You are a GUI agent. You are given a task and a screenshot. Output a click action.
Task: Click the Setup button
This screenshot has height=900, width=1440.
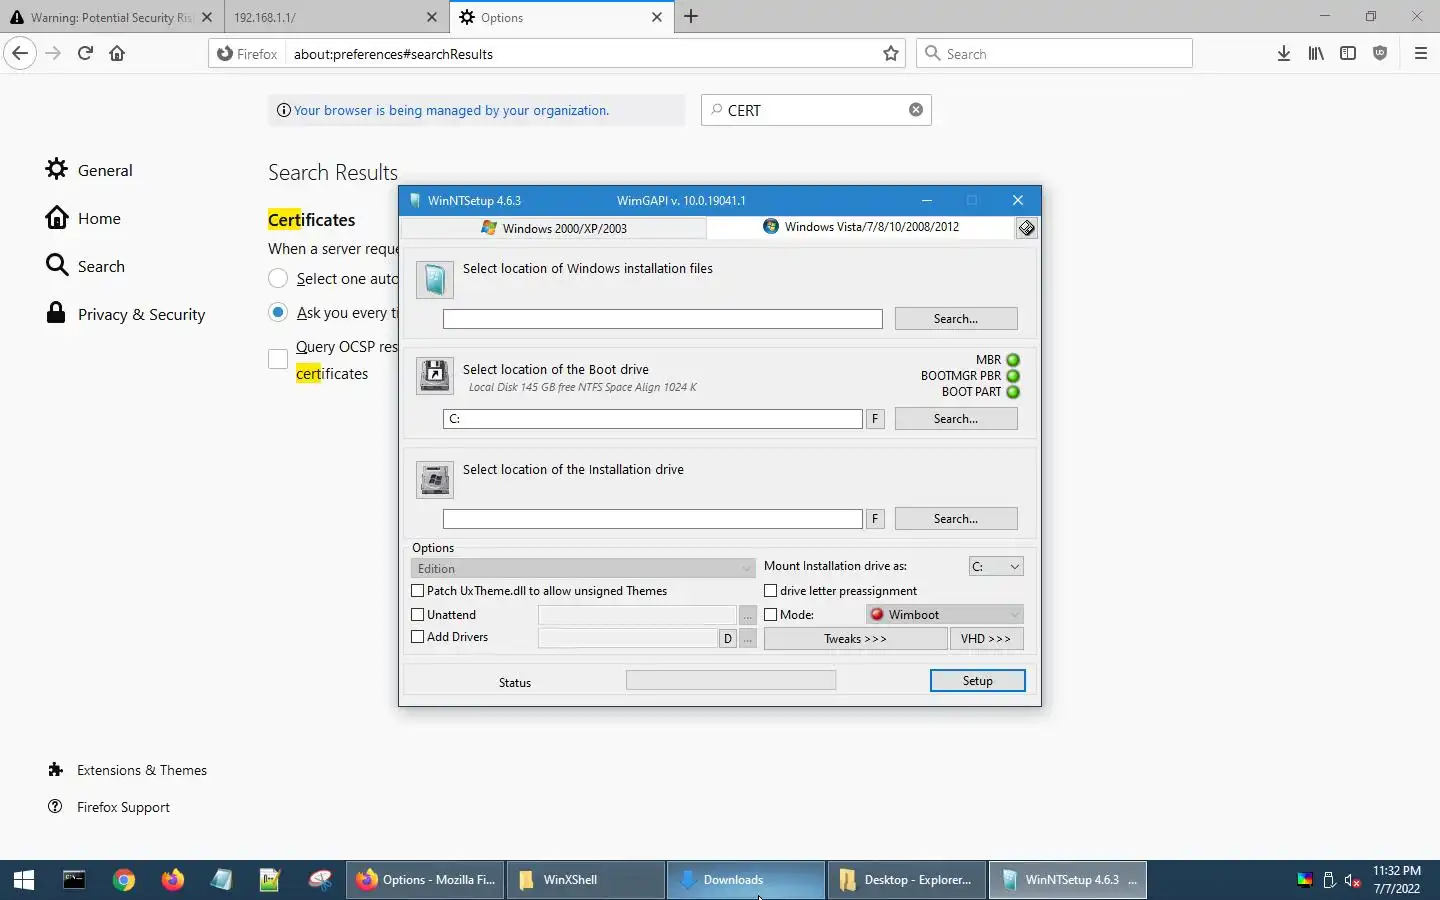[978, 681]
